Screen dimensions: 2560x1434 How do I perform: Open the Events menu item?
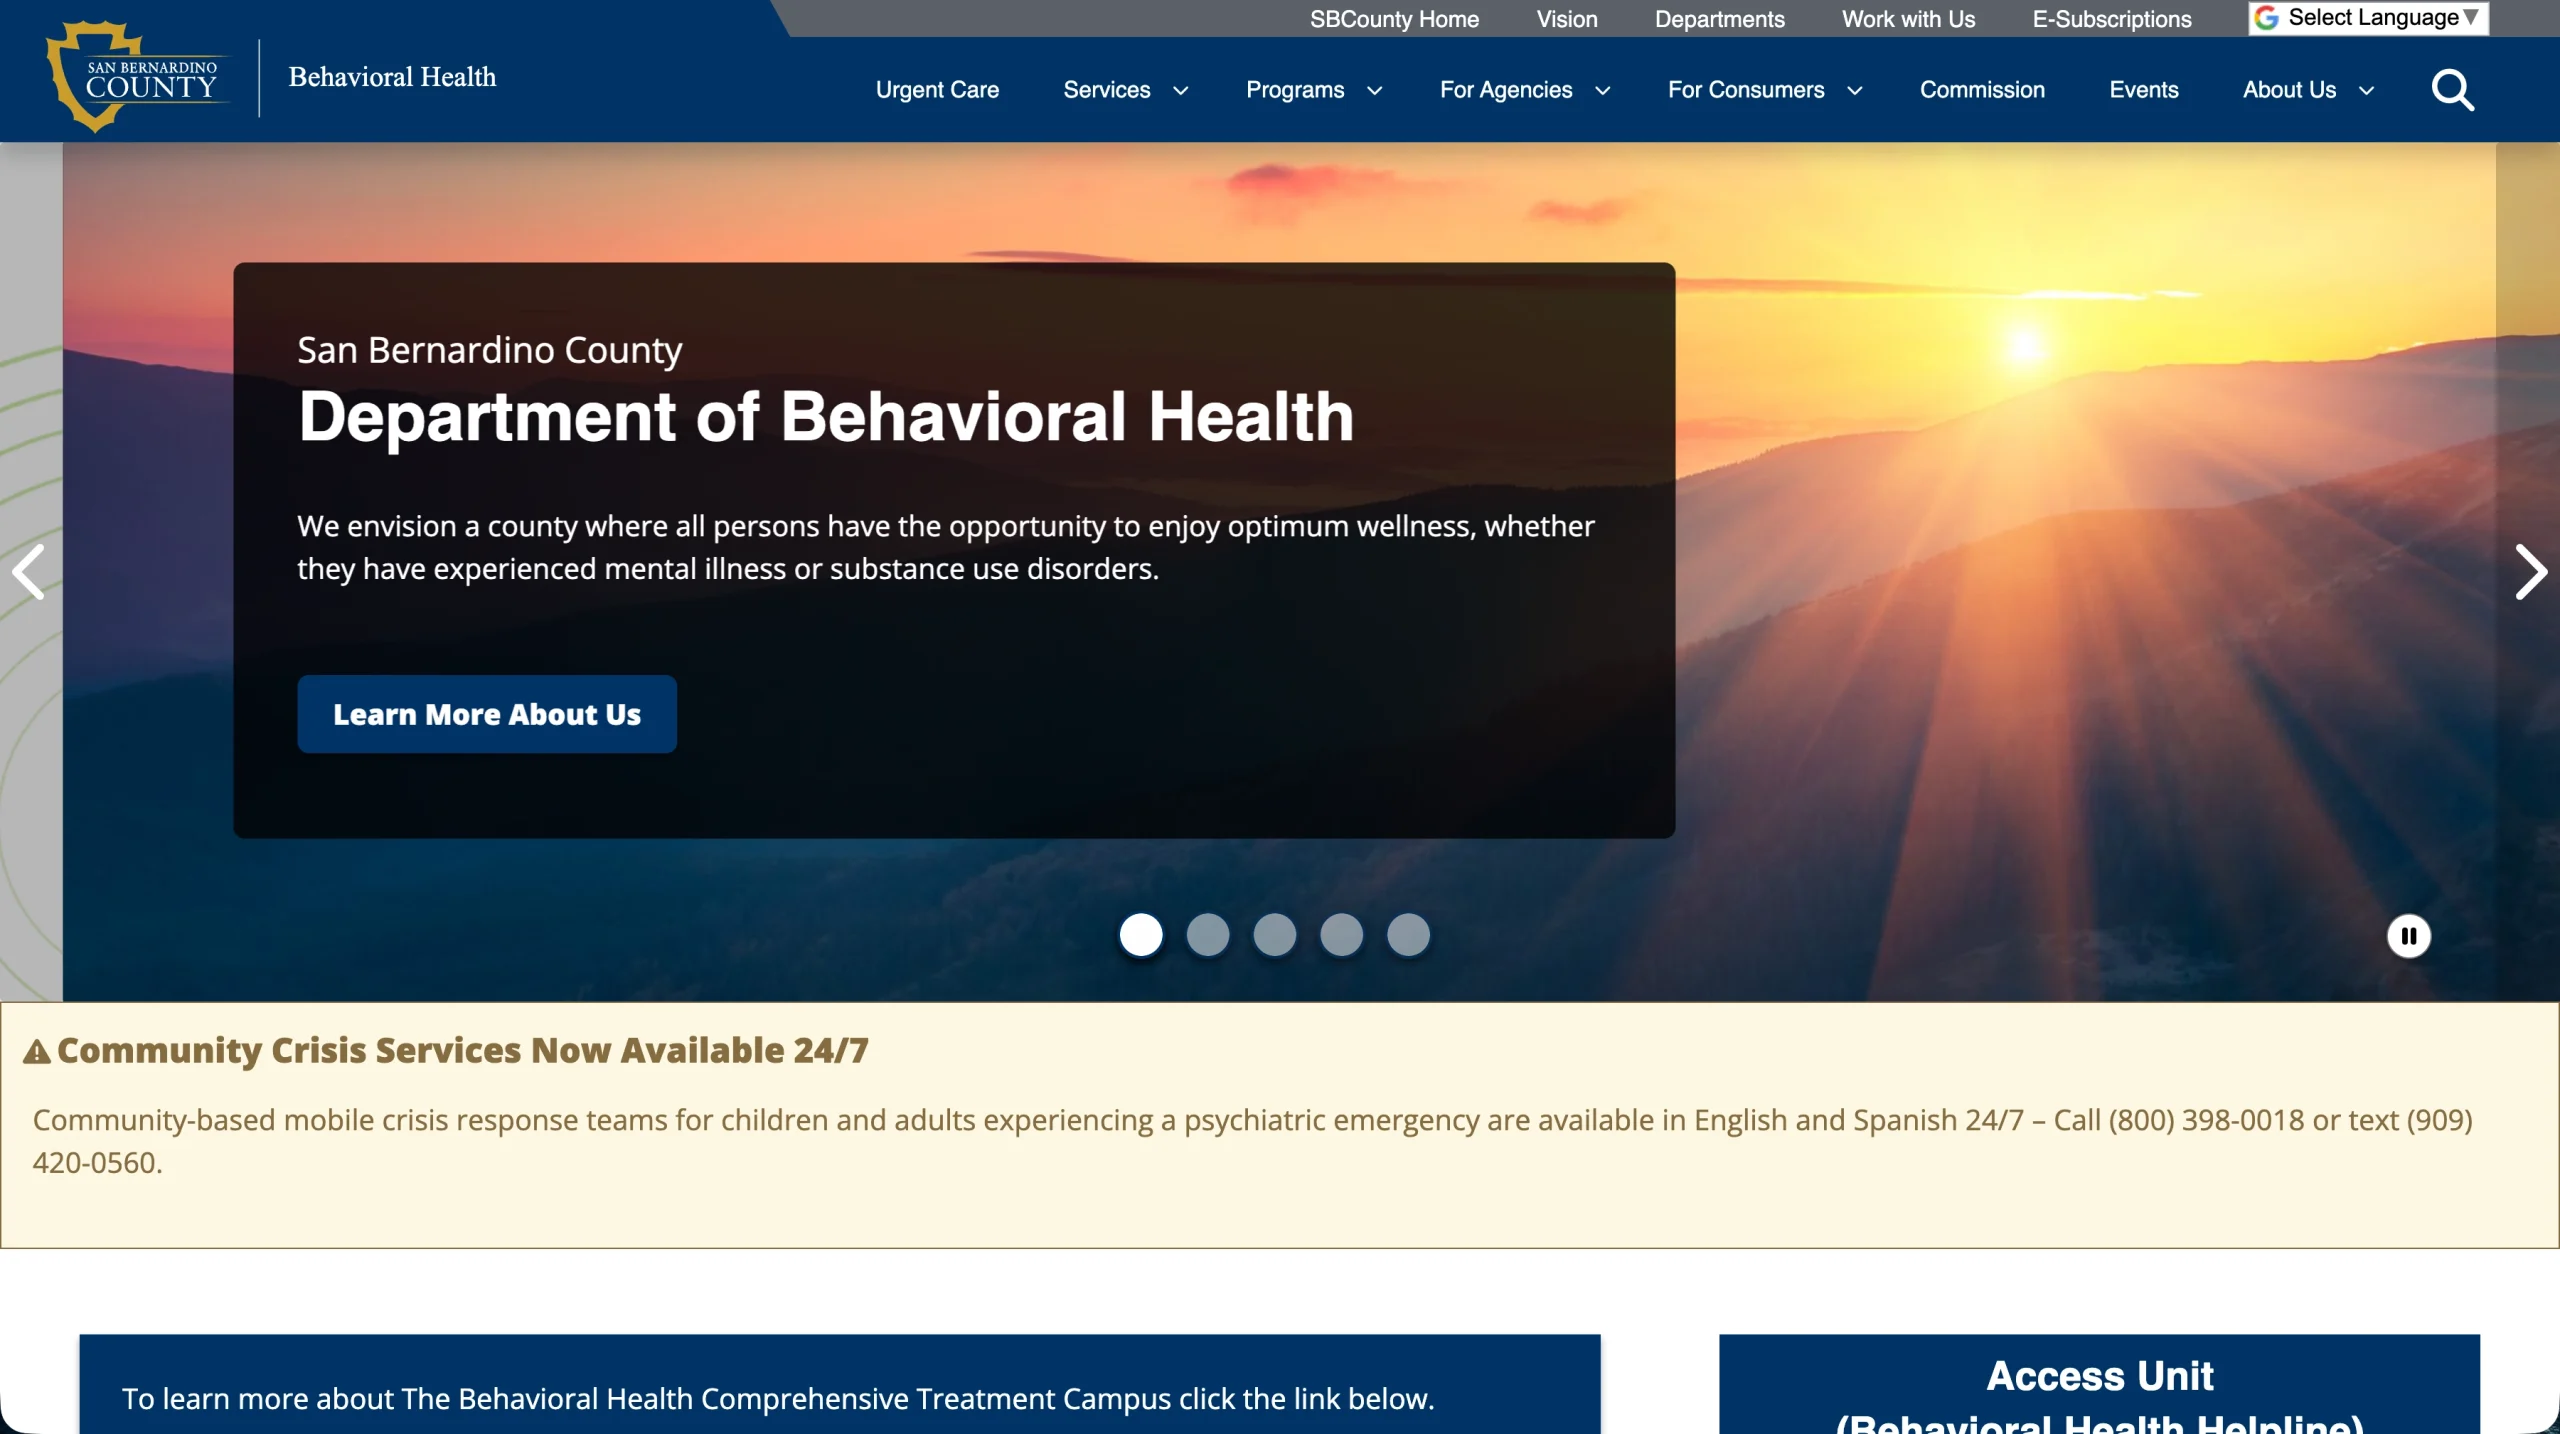(2143, 90)
